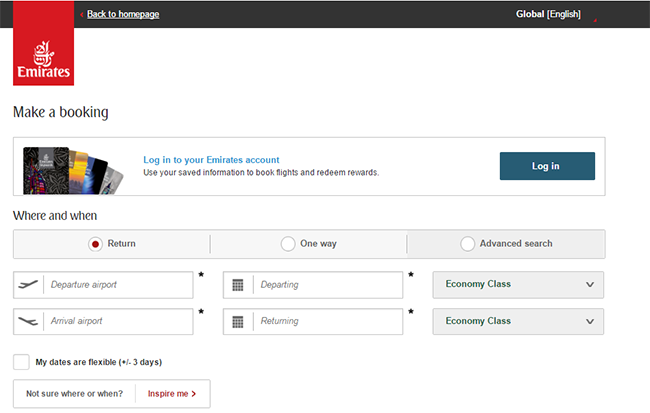650x413 pixels.
Task: Click the Inspire me link
Action: [172, 394]
